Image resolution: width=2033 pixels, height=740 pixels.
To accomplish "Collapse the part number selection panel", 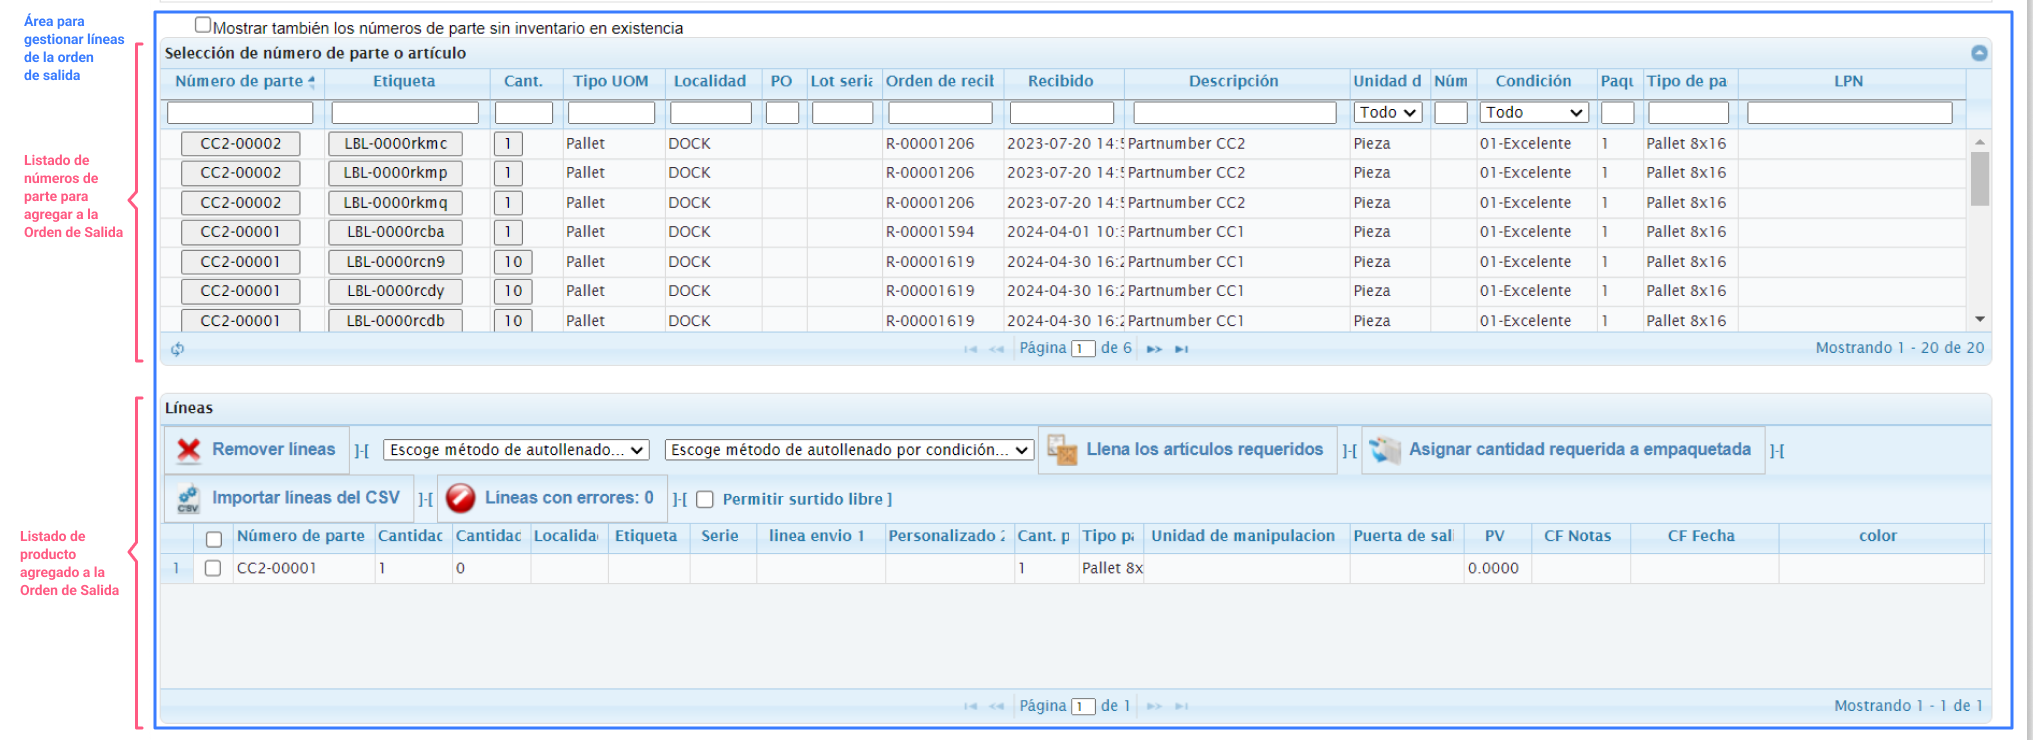I will click(x=1979, y=53).
